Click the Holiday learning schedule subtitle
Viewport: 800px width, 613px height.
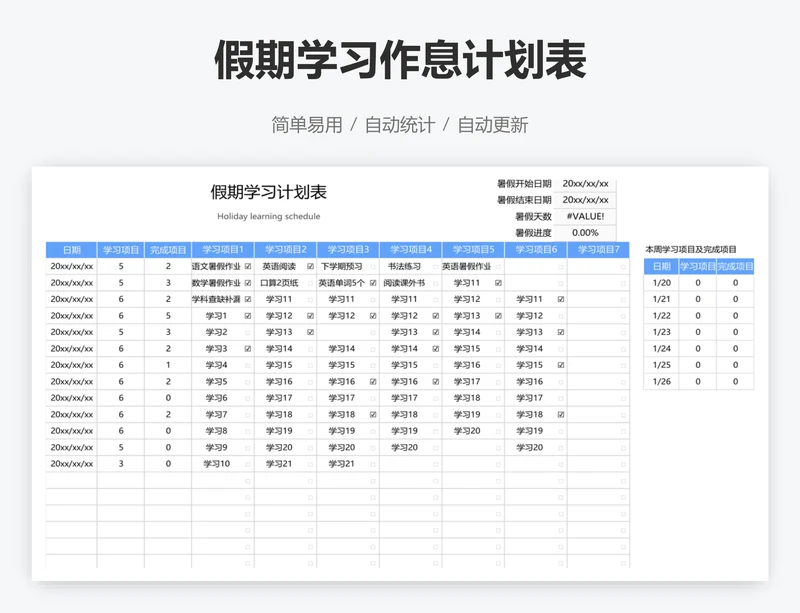coord(269,216)
